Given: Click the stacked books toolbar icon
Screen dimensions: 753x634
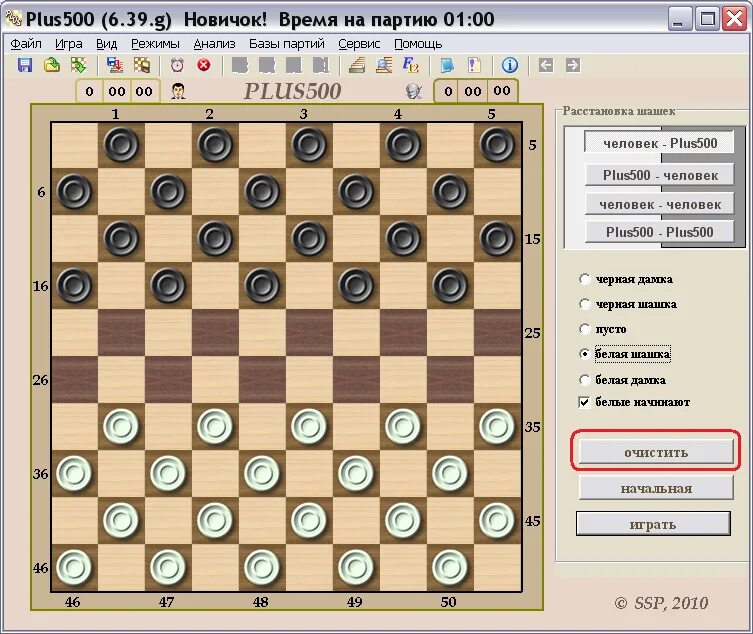Looking at the screenshot, I should [357, 65].
